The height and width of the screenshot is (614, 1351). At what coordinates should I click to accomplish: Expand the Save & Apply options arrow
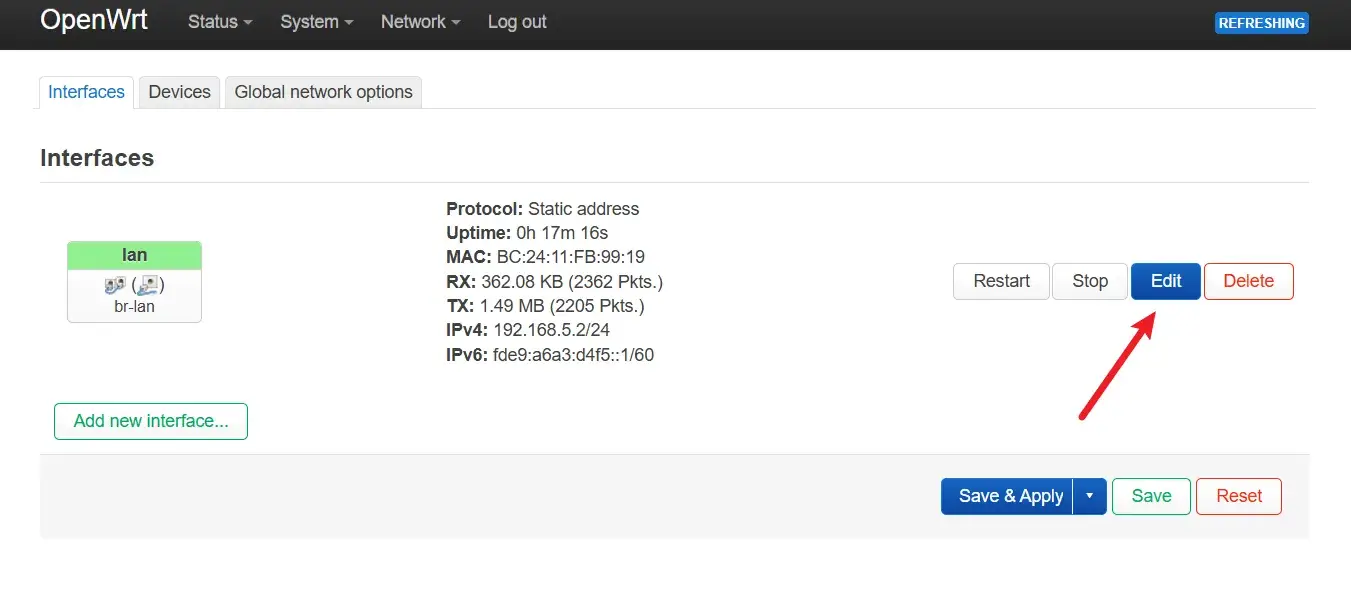pyautogui.click(x=1089, y=496)
